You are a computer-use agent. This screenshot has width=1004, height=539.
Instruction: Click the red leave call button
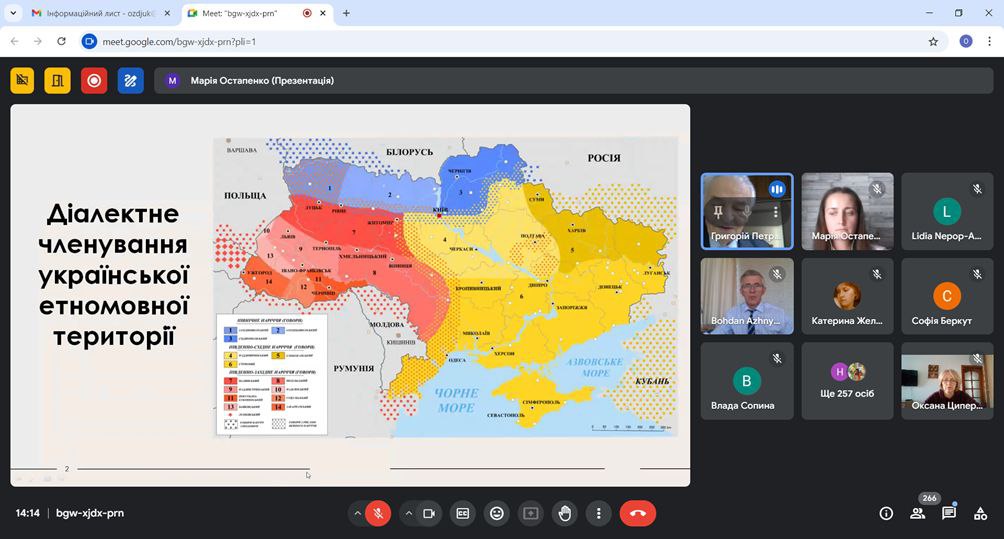637,513
